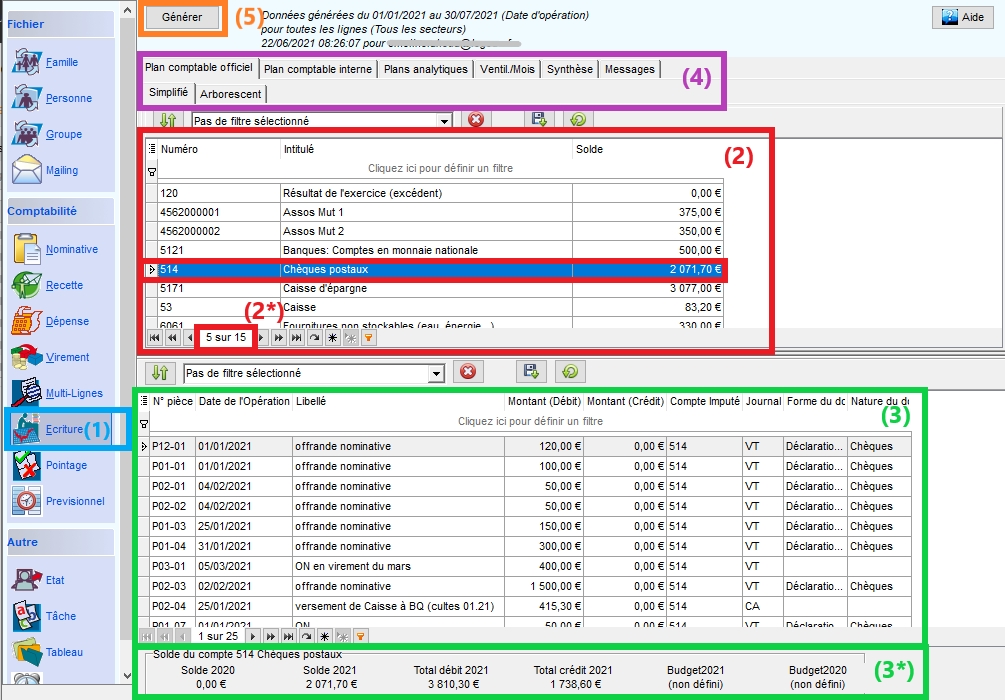Switch to the Plans analytiques tab
Viewport: 1005px width, 700px height.
(x=426, y=69)
